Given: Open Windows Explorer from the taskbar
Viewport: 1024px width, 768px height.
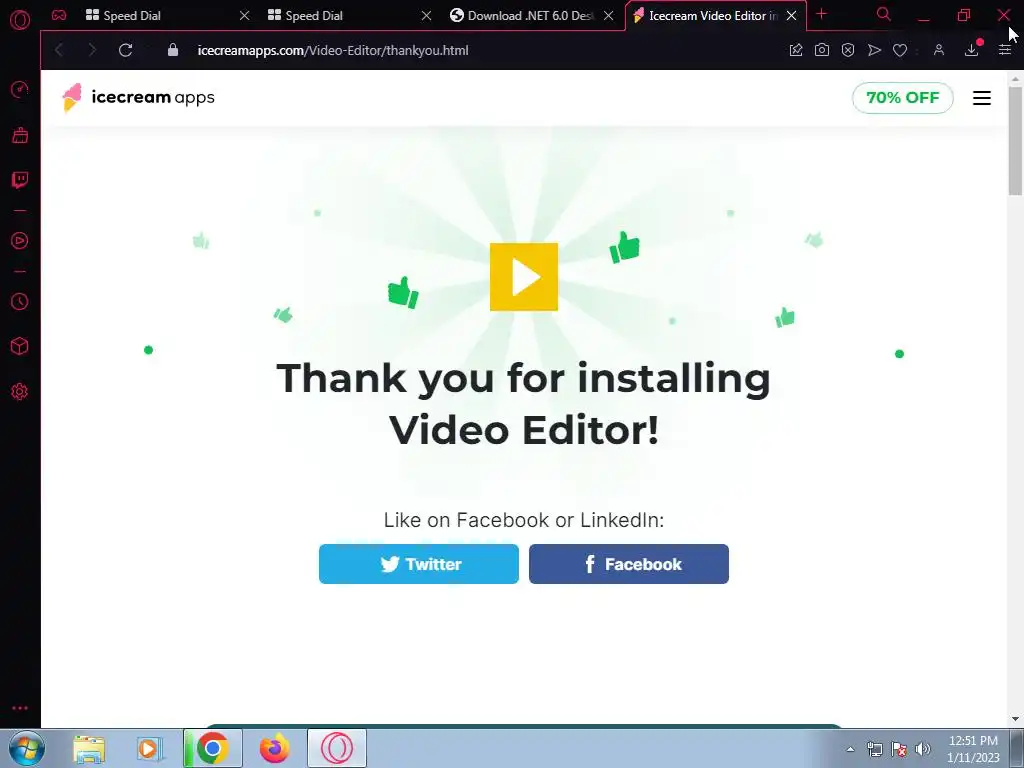Looking at the screenshot, I should [89, 748].
